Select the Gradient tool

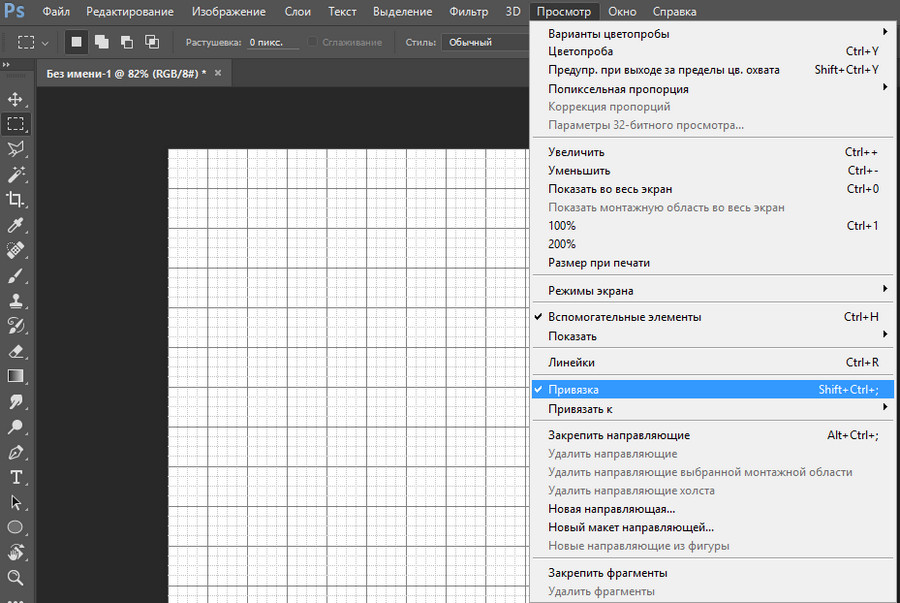15,376
